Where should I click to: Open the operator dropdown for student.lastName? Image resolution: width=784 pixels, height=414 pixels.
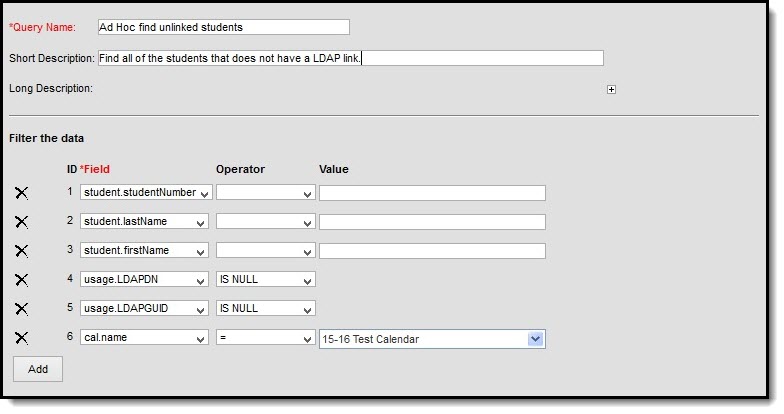pos(266,222)
